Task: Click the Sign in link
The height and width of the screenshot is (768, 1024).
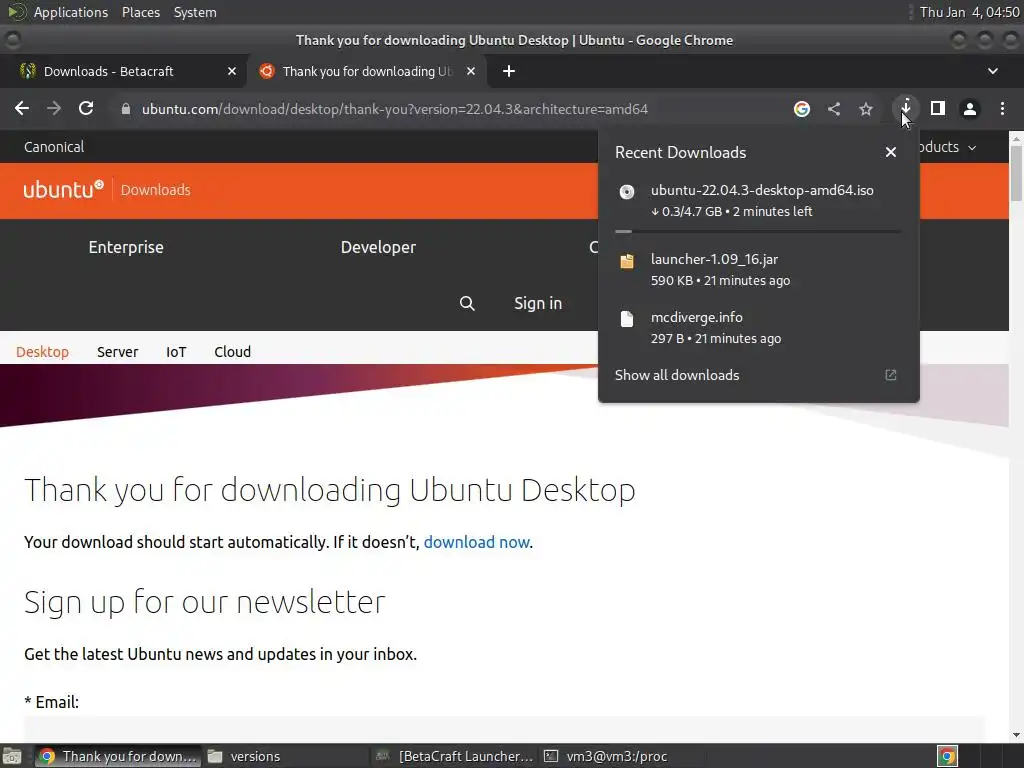Action: coord(538,303)
